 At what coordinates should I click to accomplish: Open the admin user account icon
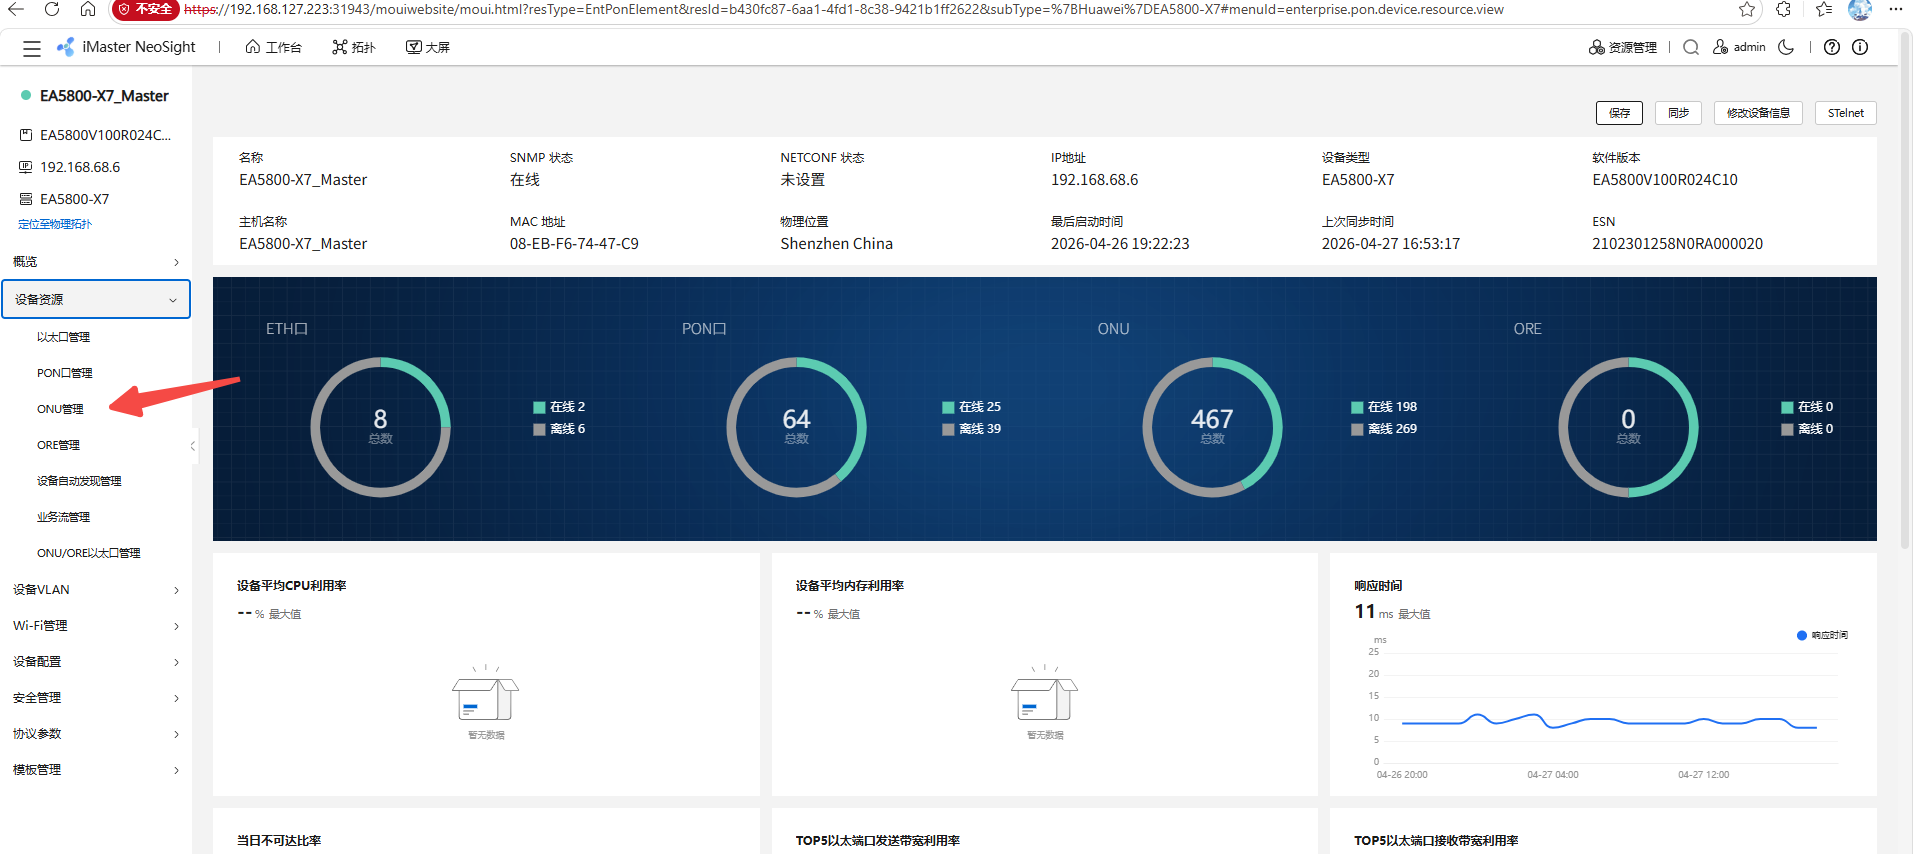tap(1720, 47)
